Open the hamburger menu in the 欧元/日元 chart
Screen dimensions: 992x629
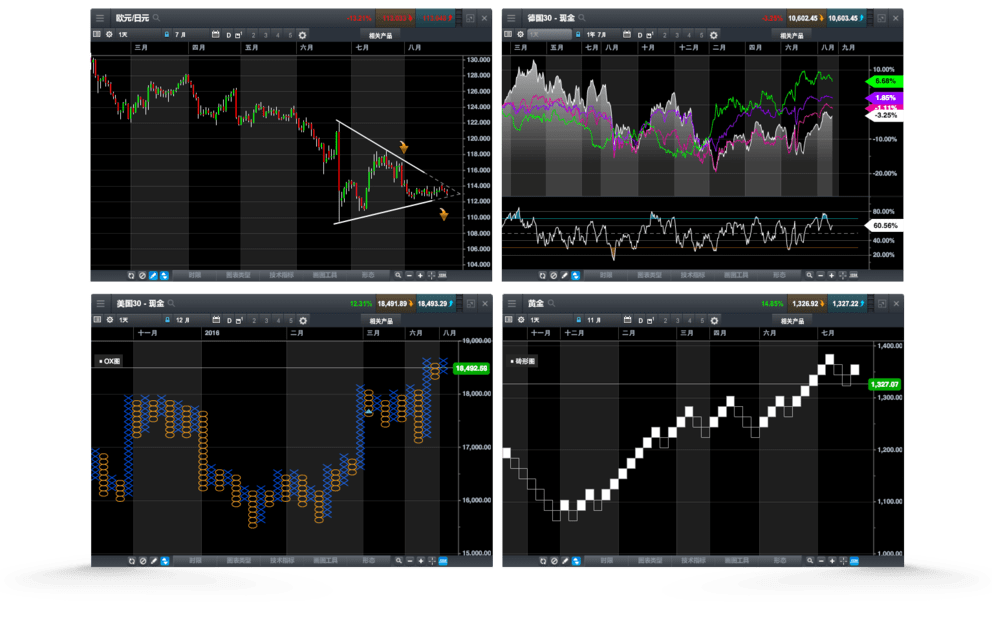(100, 18)
